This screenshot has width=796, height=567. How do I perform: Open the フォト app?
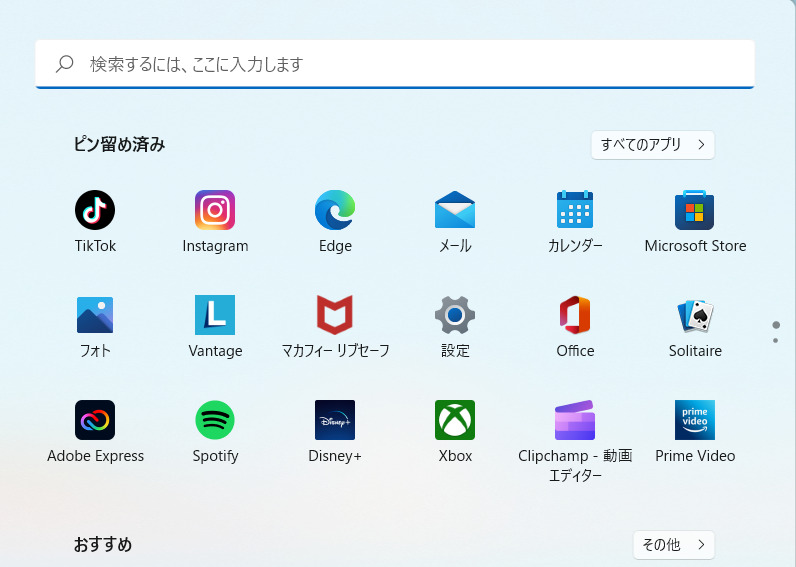(x=95, y=315)
